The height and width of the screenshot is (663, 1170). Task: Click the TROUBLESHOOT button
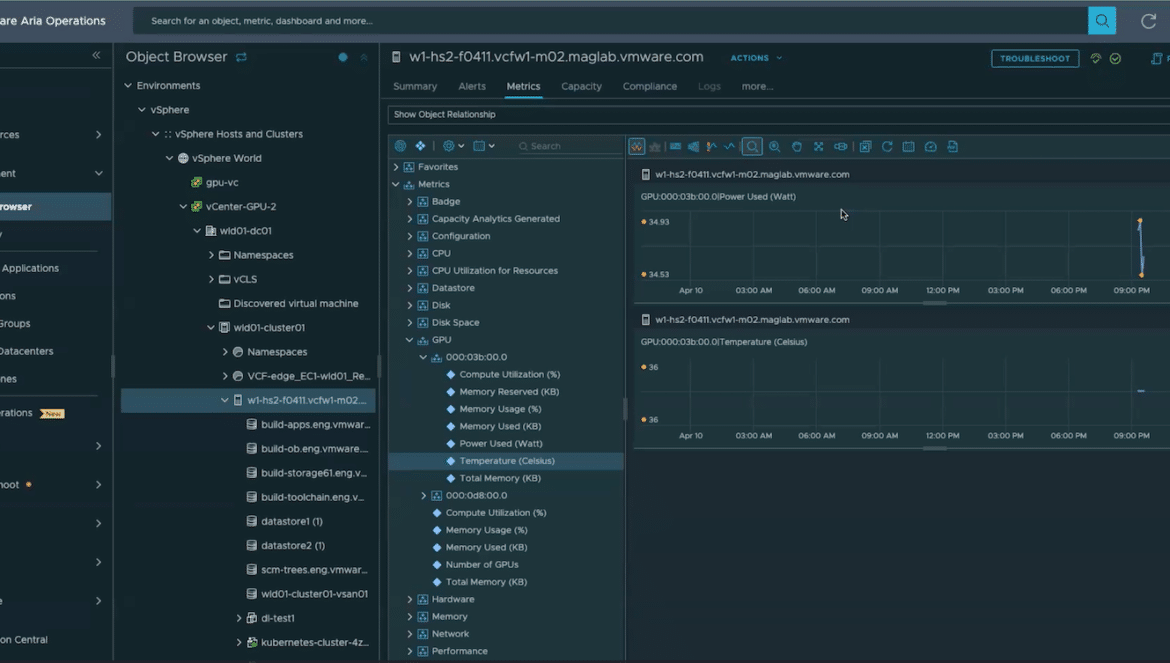1035,58
